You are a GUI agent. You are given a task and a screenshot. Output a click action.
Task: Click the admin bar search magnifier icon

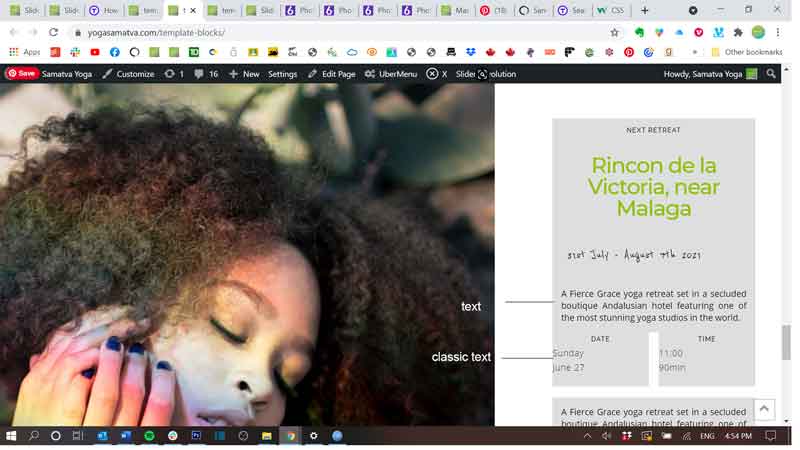coord(771,74)
